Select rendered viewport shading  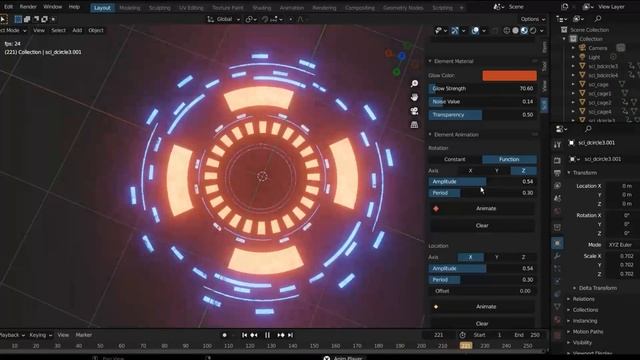pyautogui.click(x=533, y=30)
